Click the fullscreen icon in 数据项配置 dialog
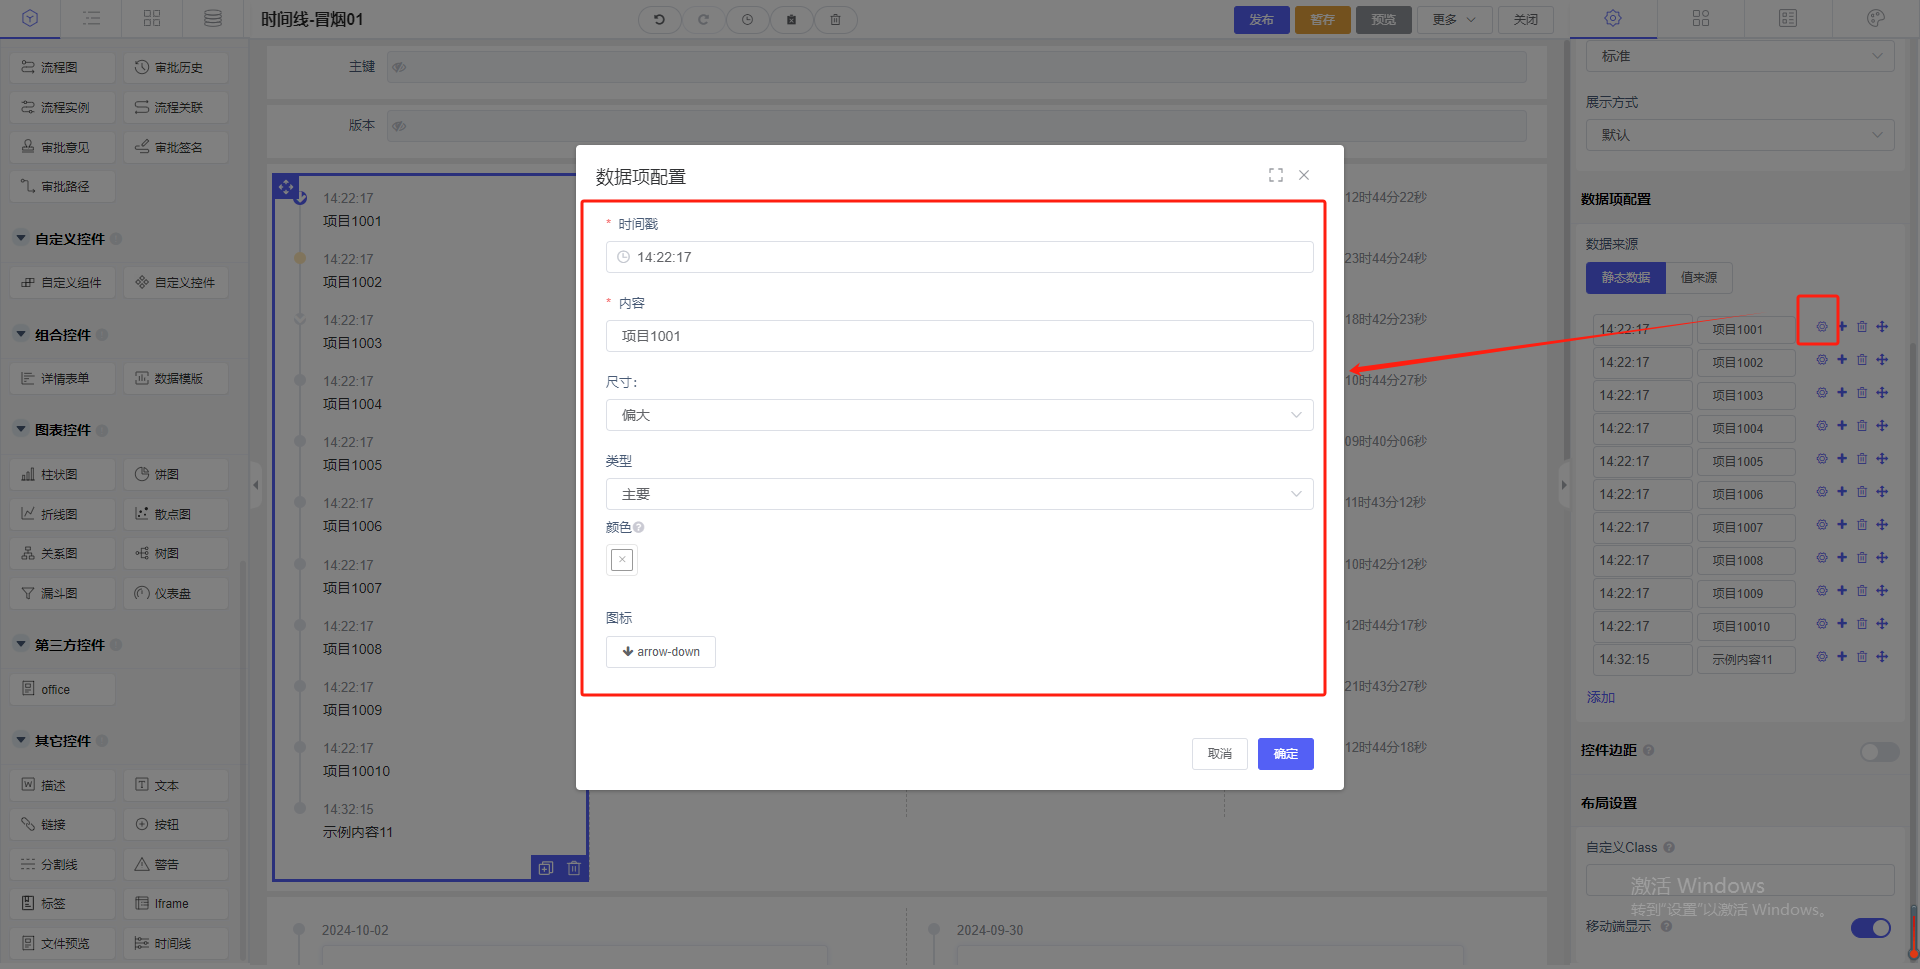Screen dimensions: 1920x969 click(x=1275, y=175)
